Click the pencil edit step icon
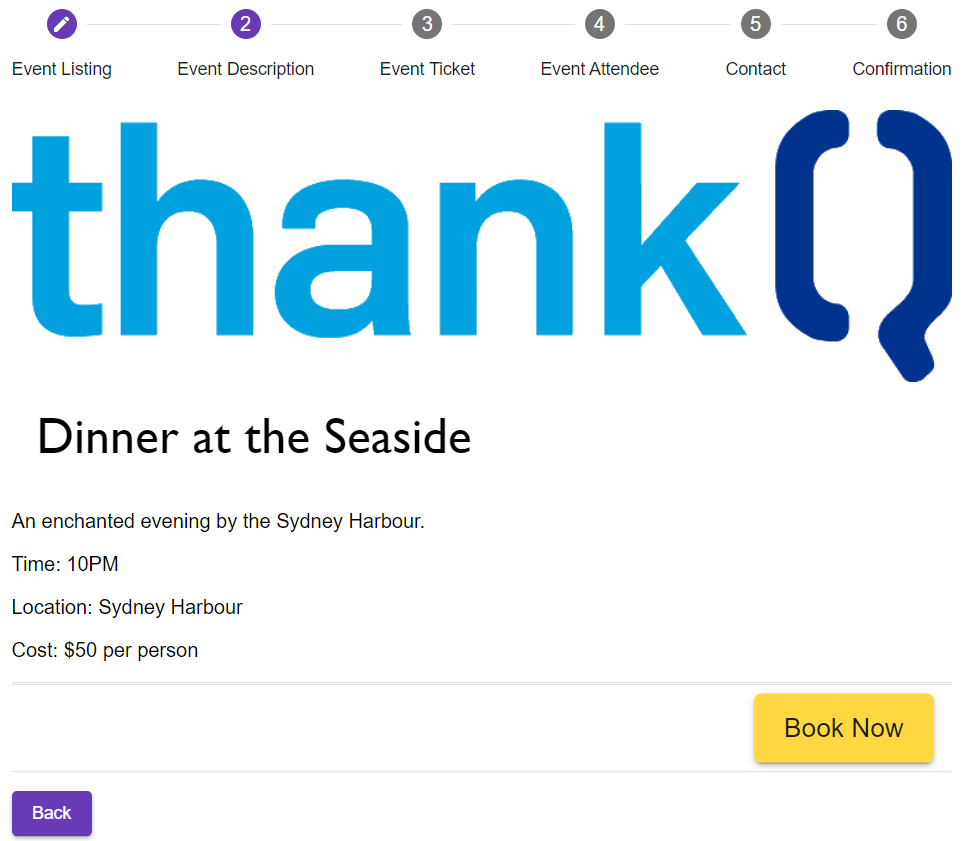 click(x=62, y=24)
